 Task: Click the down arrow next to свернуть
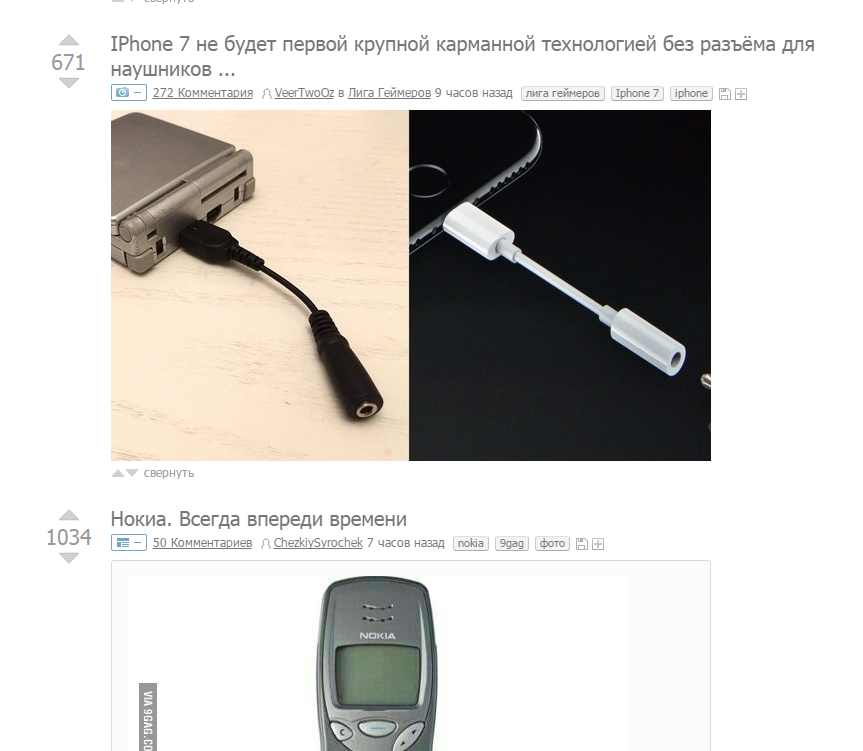132,473
